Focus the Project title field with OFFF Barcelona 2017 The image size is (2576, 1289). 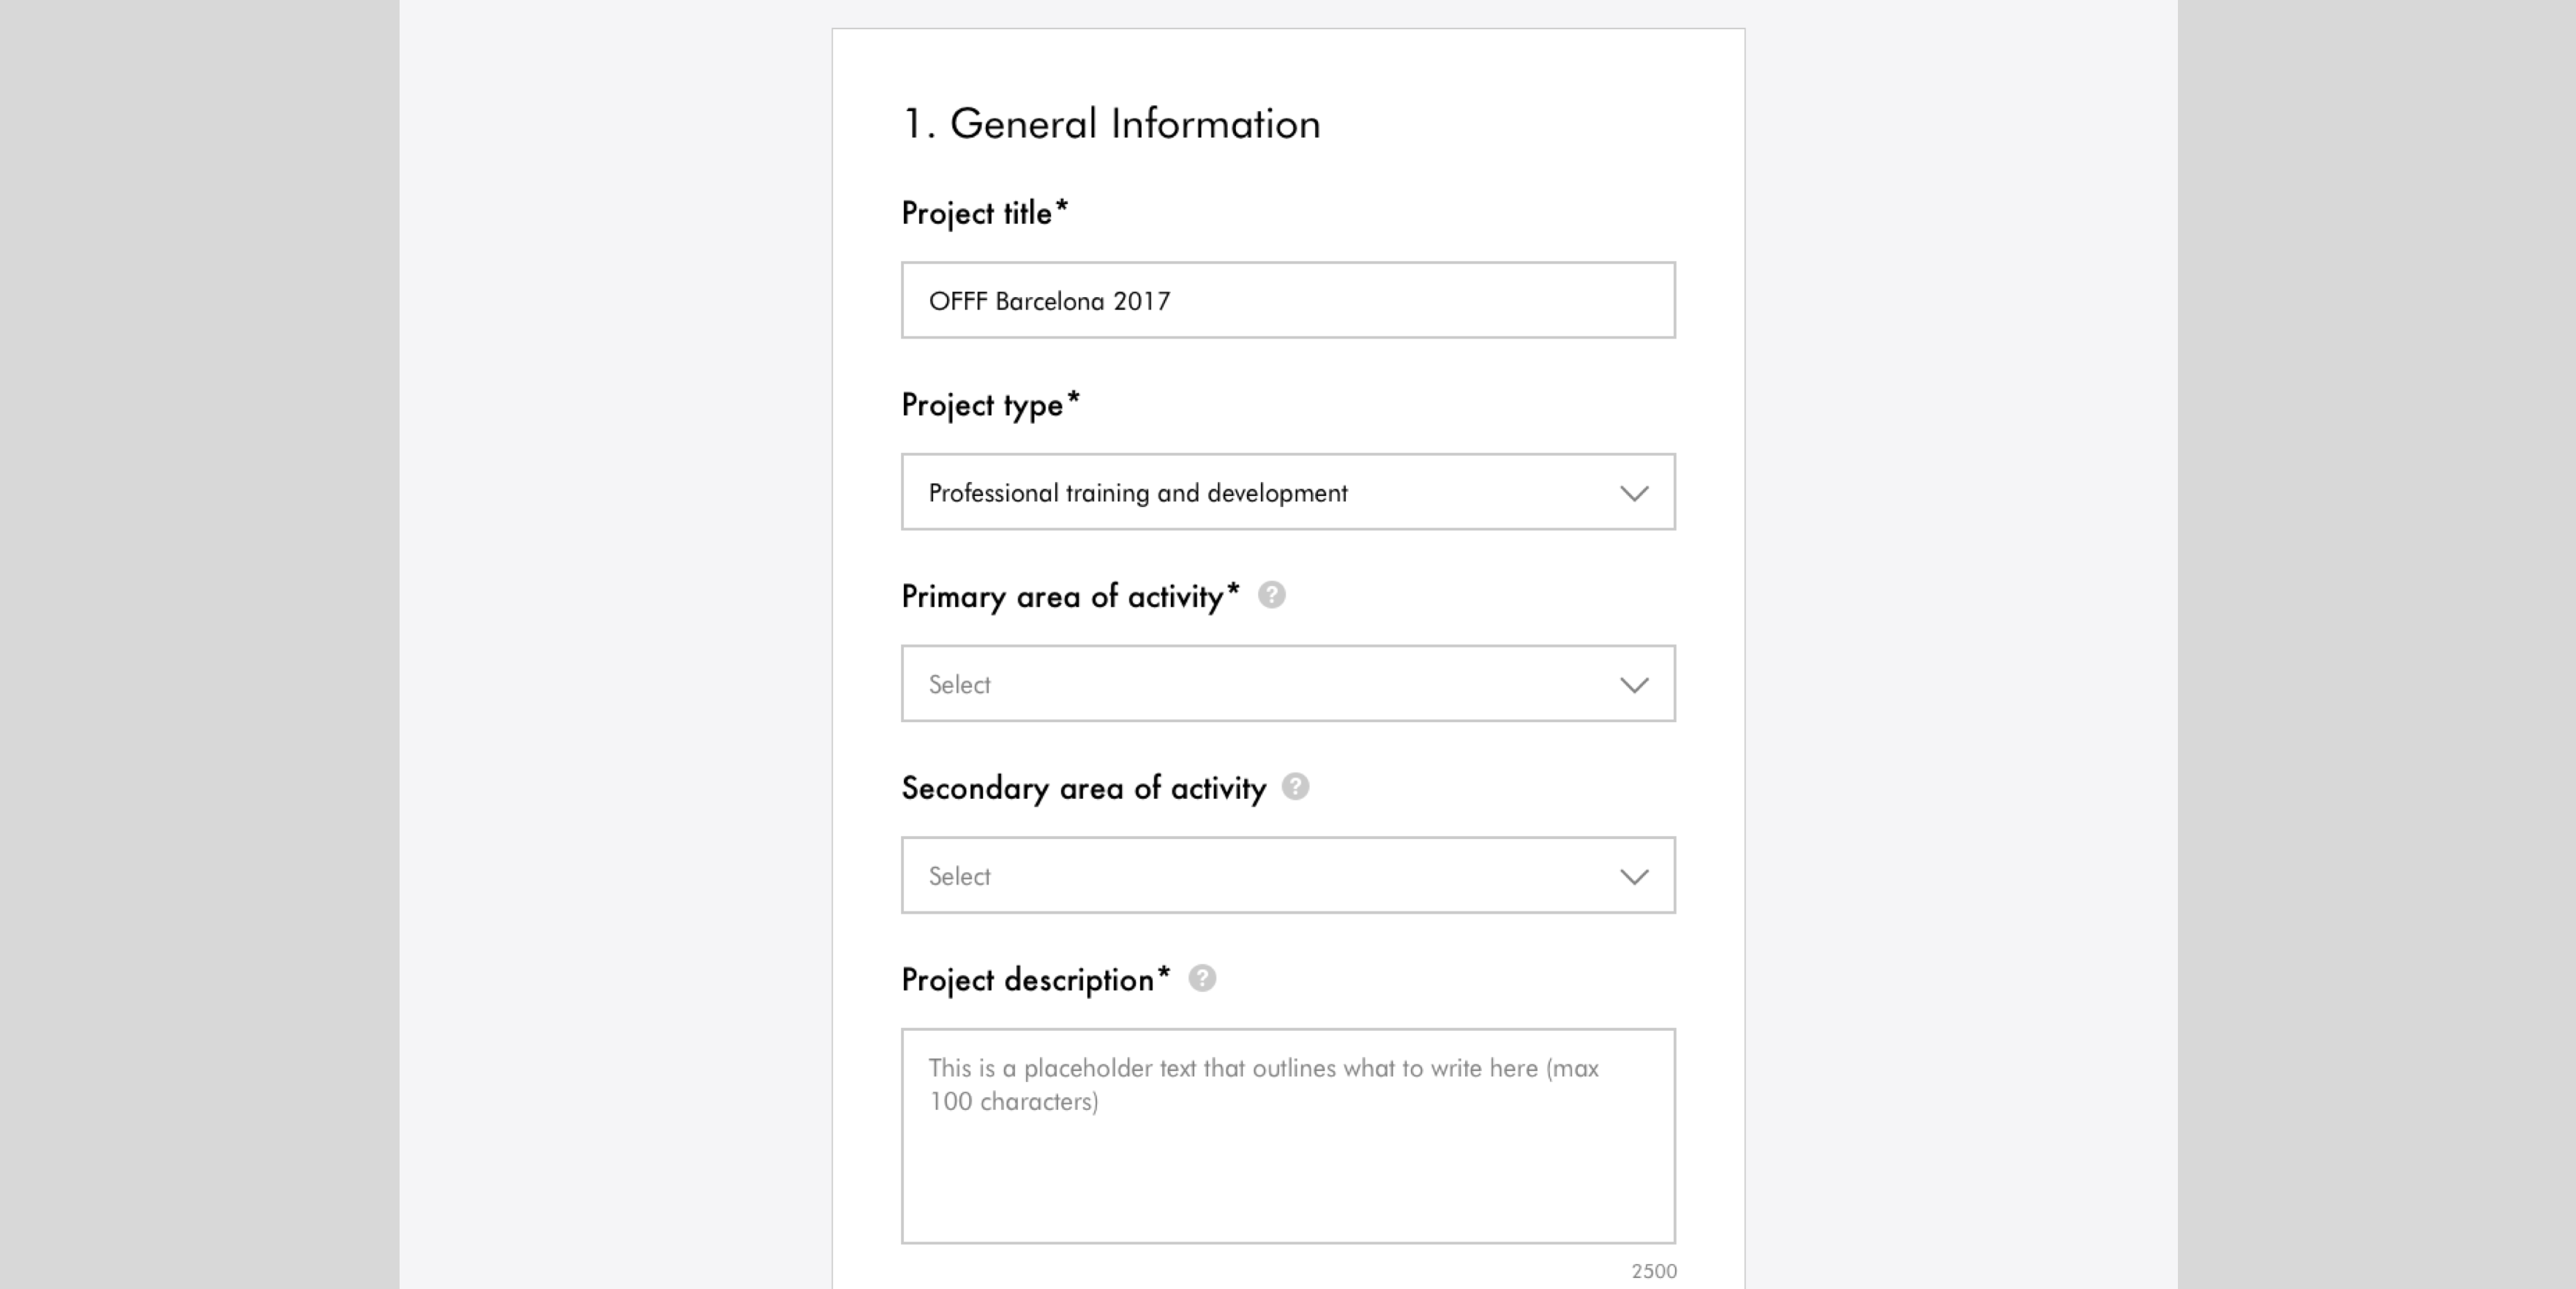click(x=1288, y=300)
